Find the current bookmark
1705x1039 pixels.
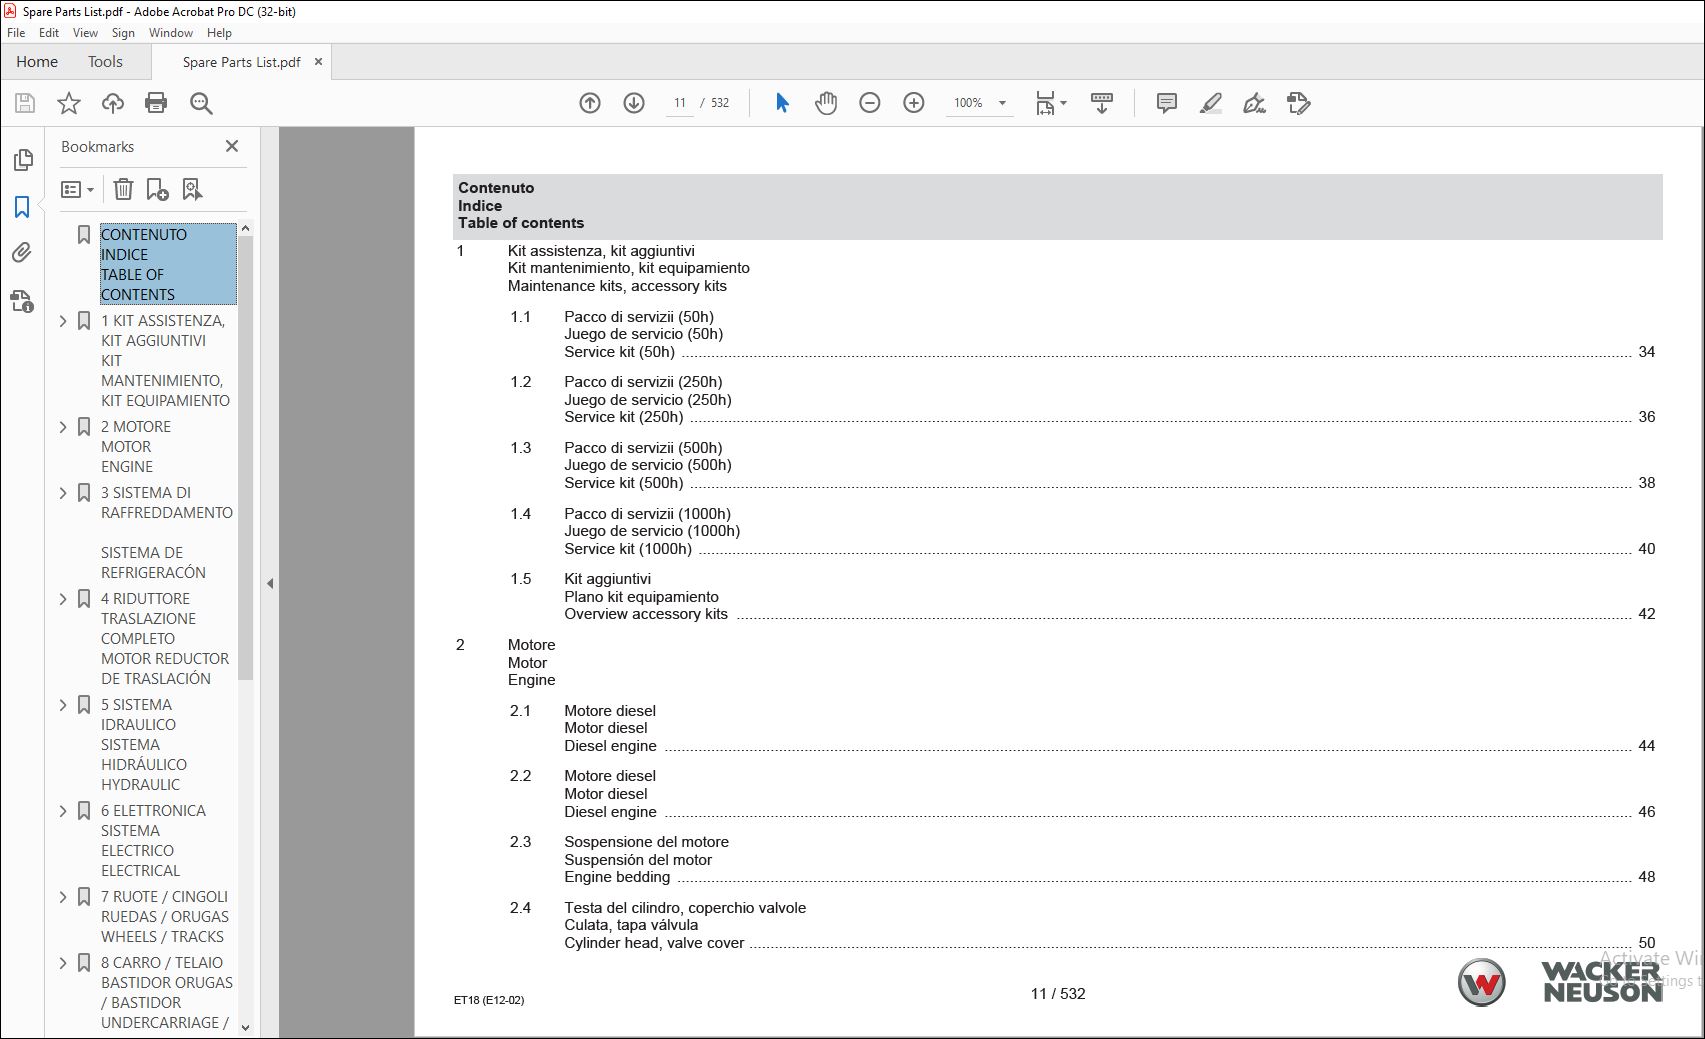(192, 189)
